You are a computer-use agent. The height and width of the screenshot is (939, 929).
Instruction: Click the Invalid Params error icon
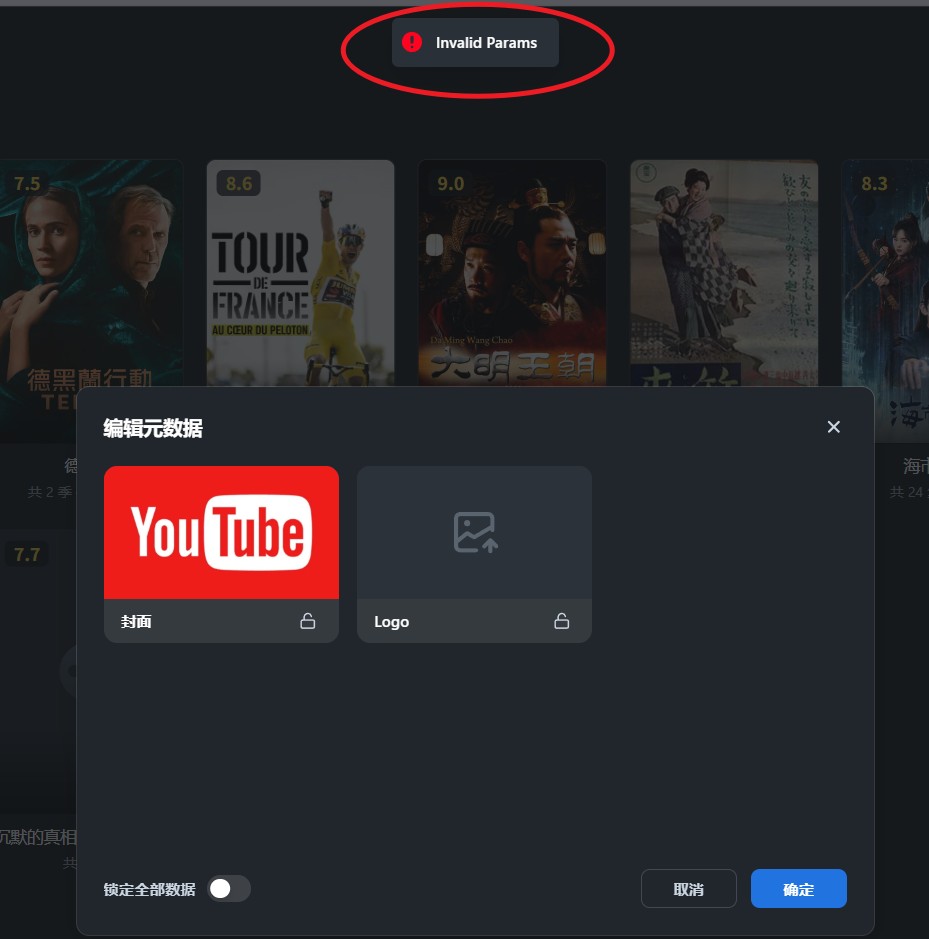[x=412, y=42]
